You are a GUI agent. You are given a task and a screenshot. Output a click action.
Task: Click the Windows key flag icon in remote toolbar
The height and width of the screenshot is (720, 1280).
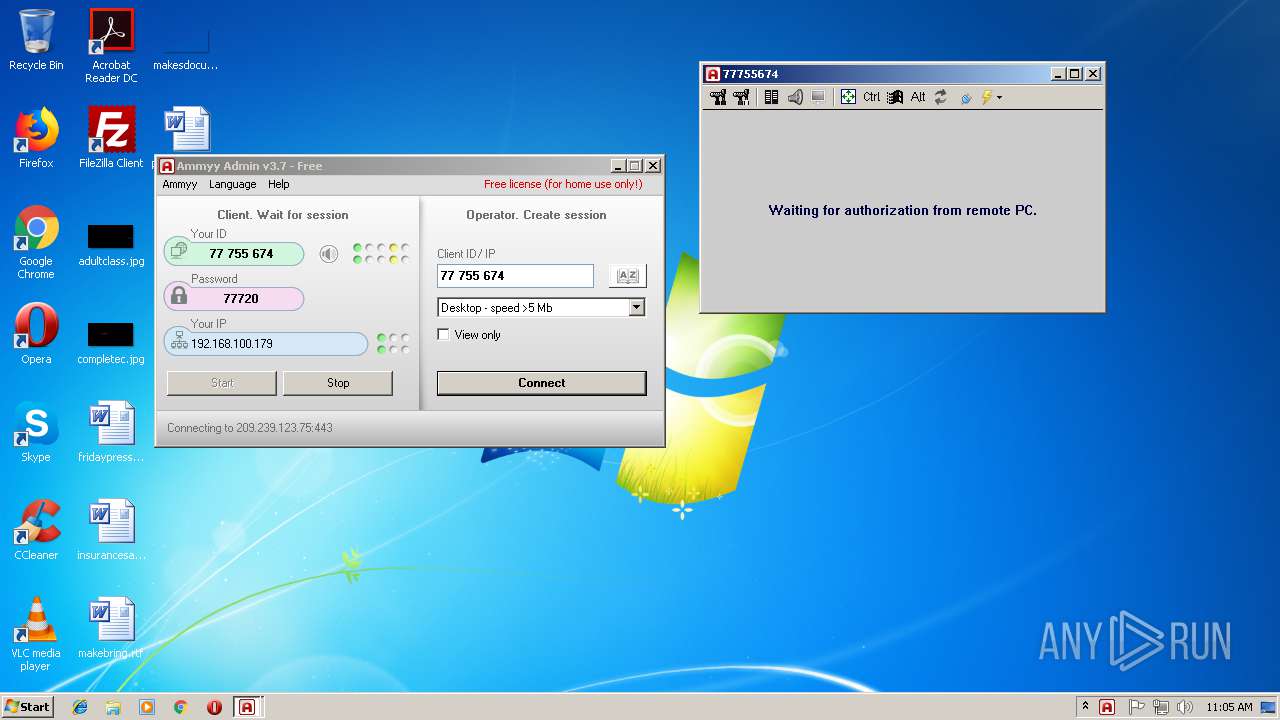(x=895, y=97)
